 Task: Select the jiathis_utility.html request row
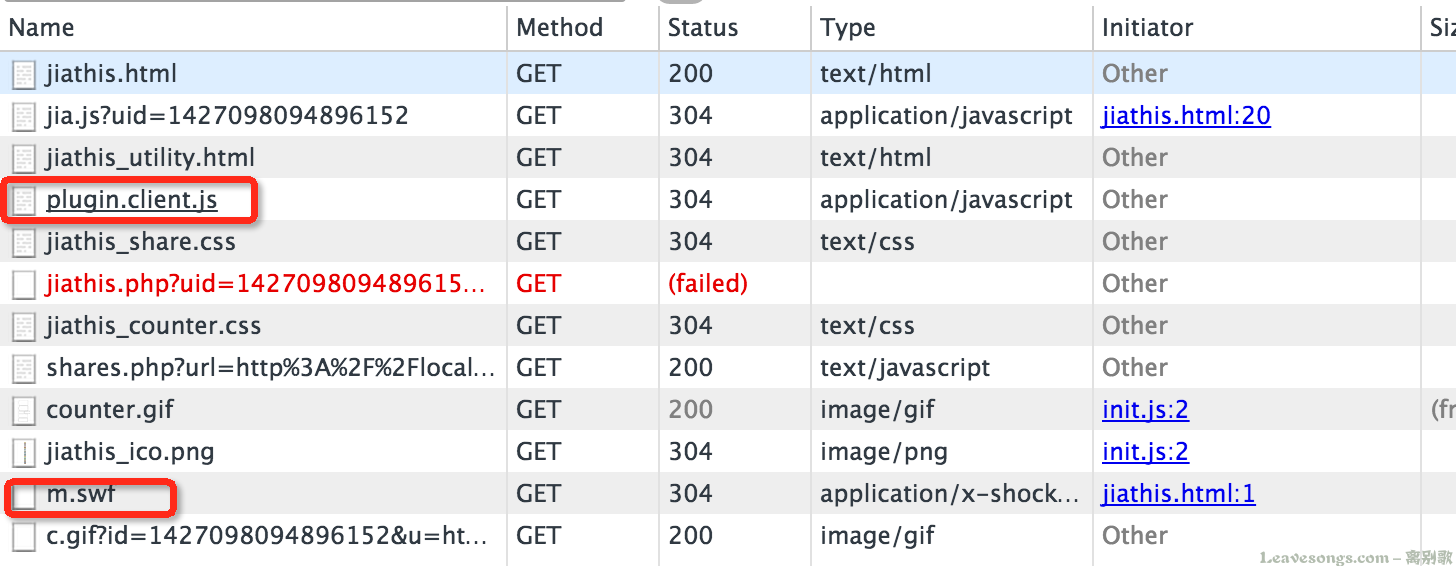[728, 158]
